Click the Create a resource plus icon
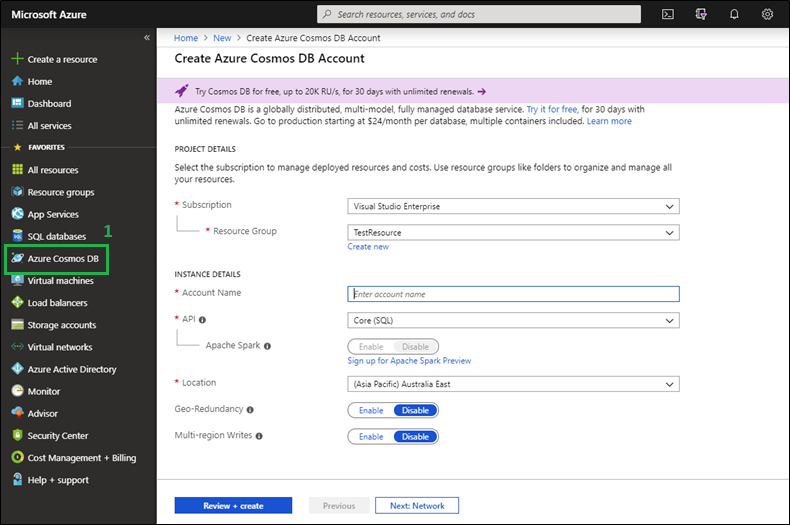790x525 pixels. (x=17, y=59)
